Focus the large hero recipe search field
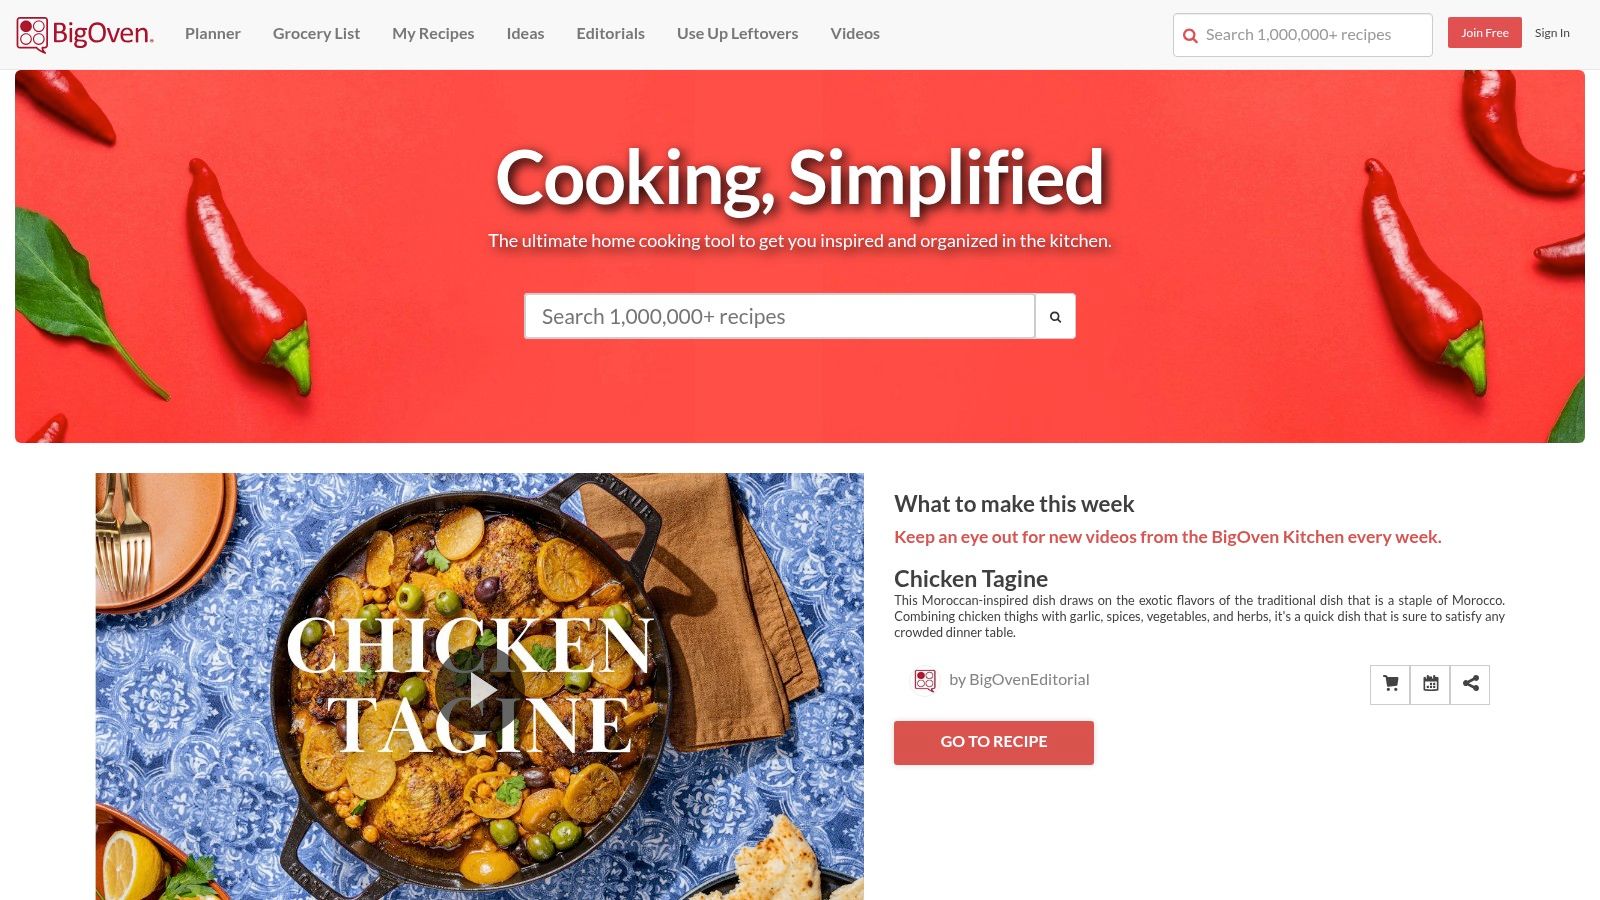1600x900 pixels. [780, 316]
